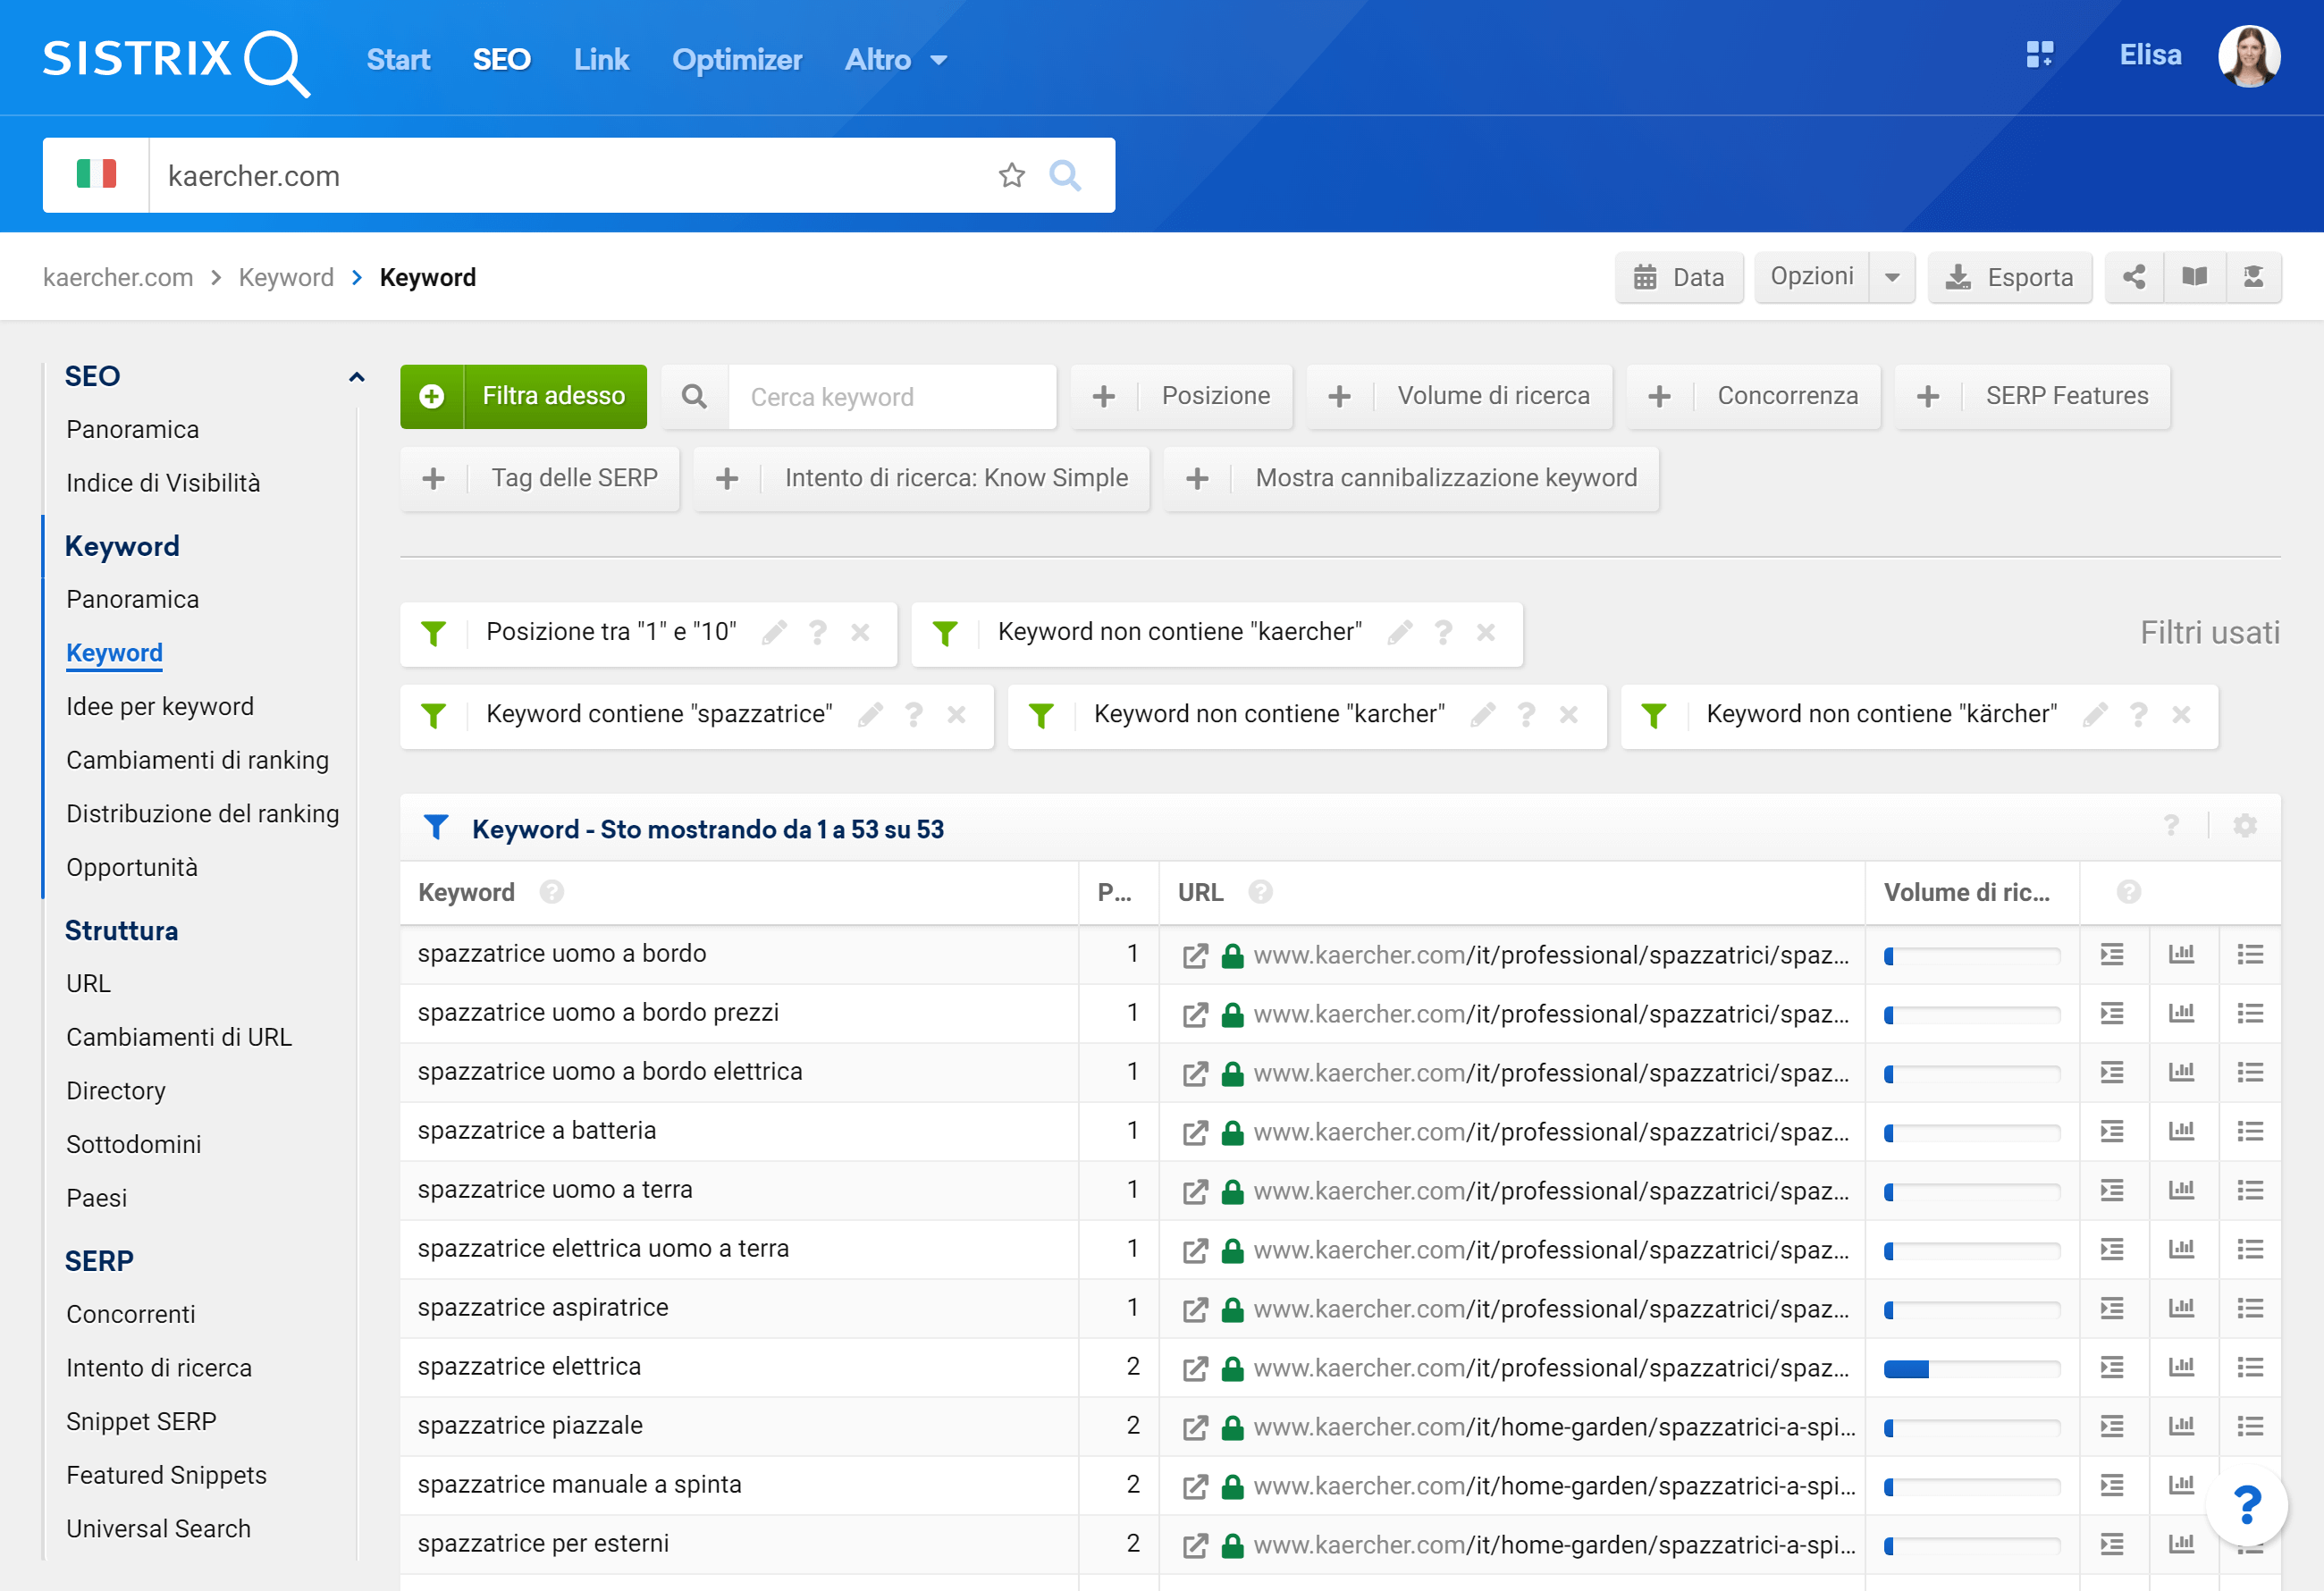Image resolution: width=2324 pixels, height=1591 pixels.
Task: Click the share icon in toolbar
Action: 2134,277
